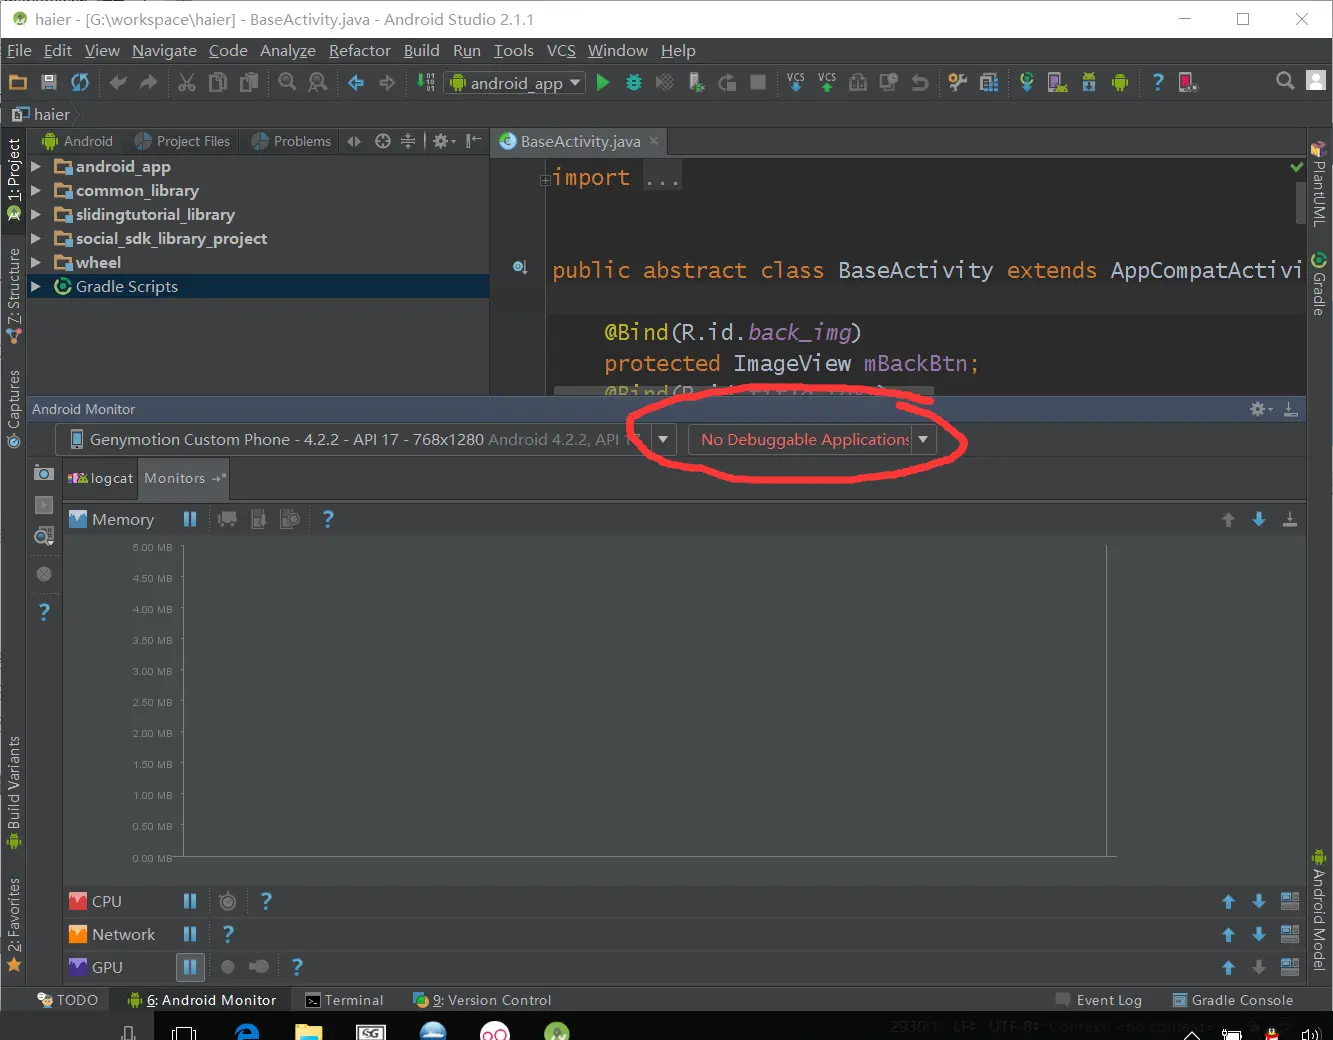Pause the CPU monitor
The image size is (1333, 1040).
pos(190,901)
